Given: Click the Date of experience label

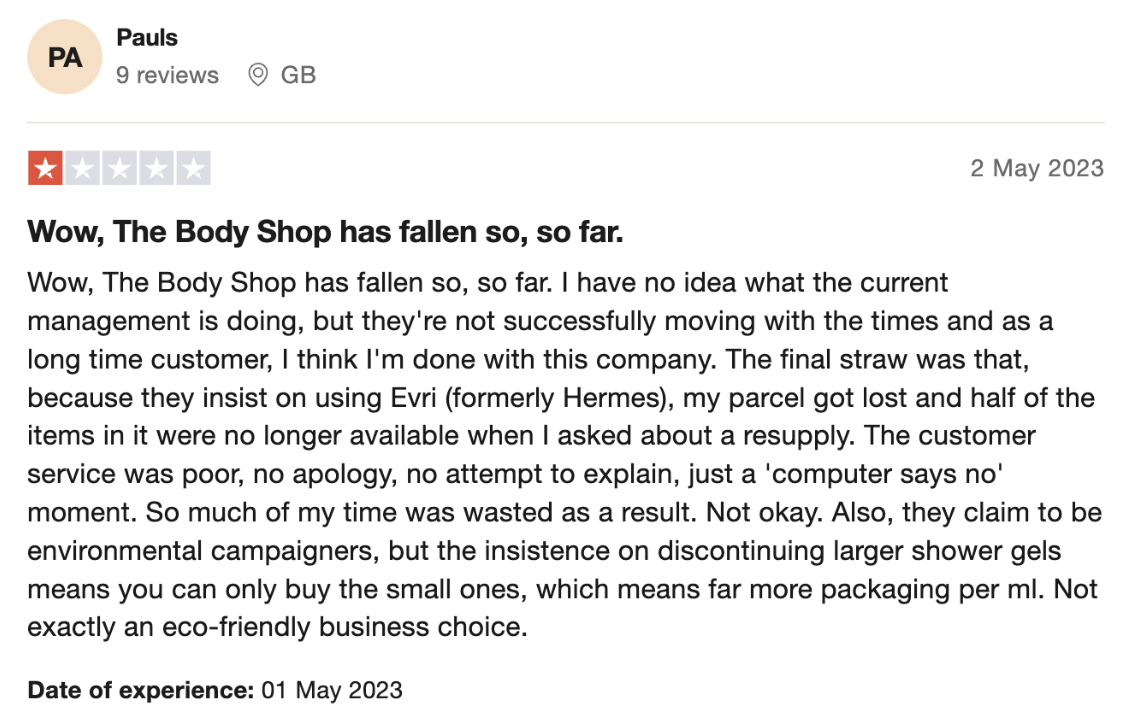Looking at the screenshot, I should [140, 690].
